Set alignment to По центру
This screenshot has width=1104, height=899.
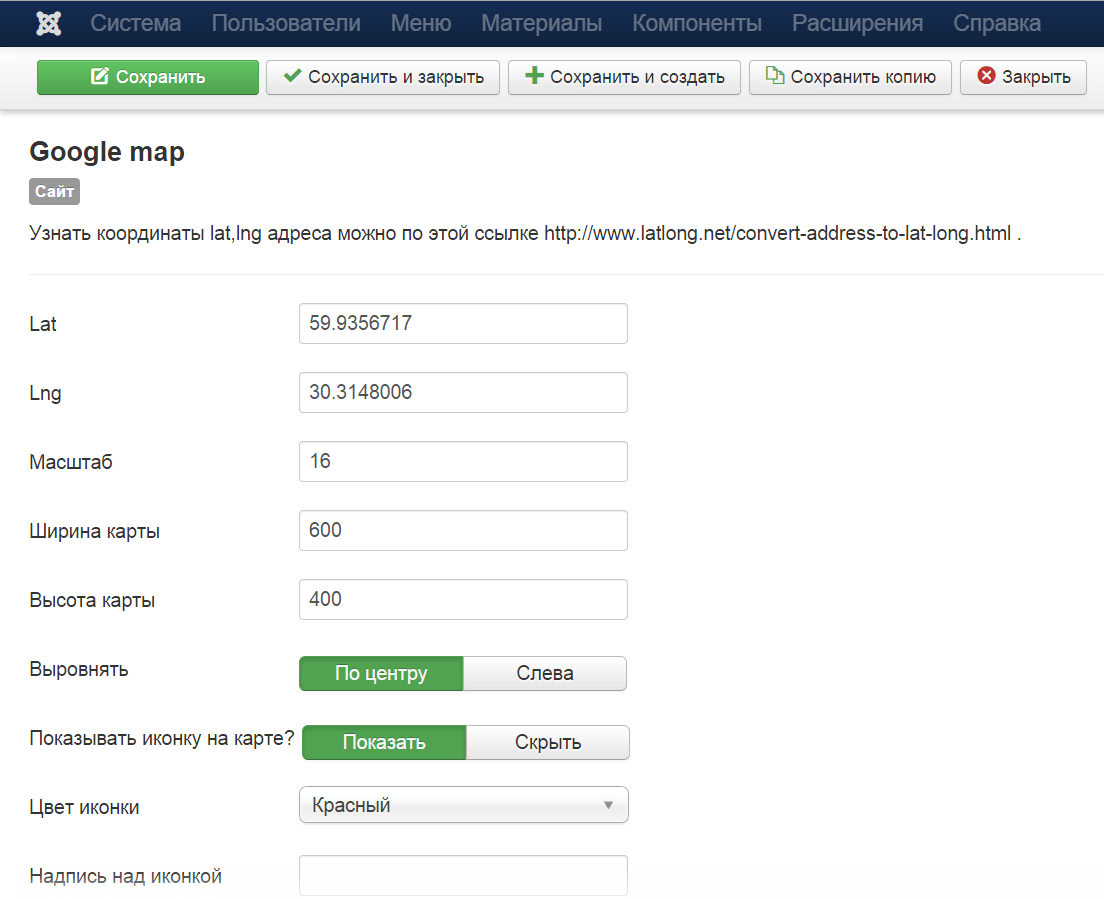[x=381, y=674]
